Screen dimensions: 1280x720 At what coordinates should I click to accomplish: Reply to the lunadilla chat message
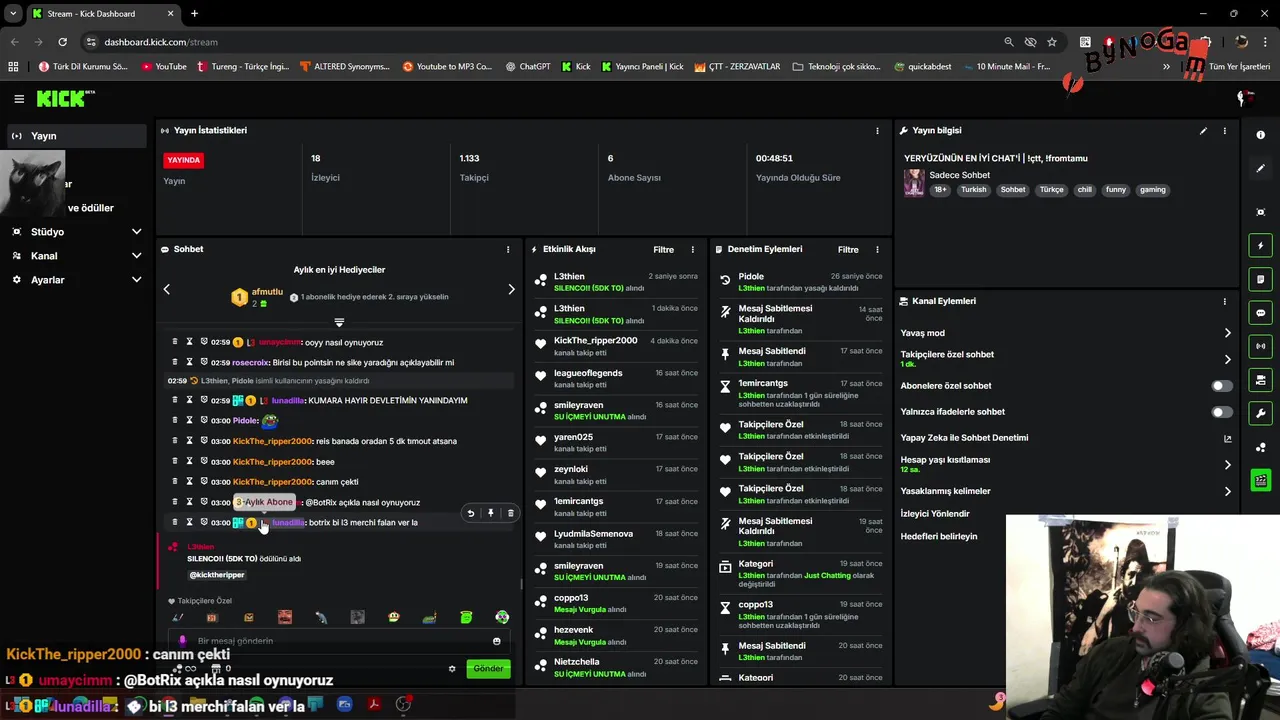click(470, 513)
